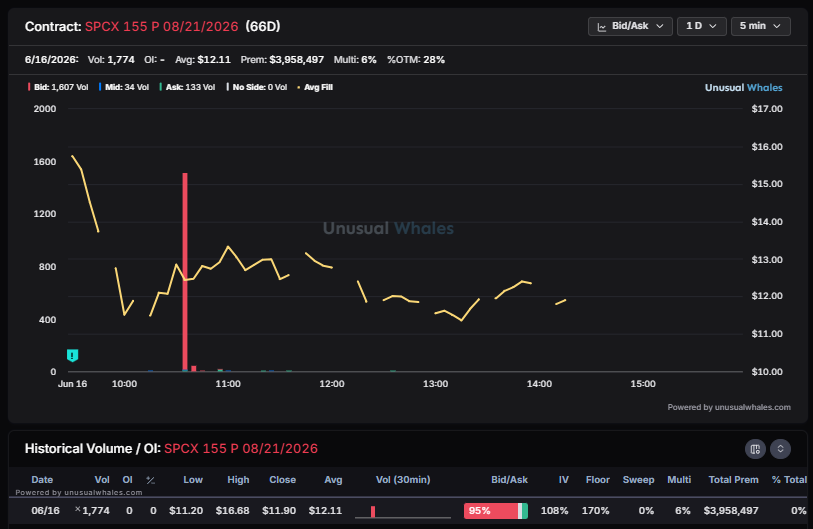
Task: Click the Historical Volume SPCX 155 P contract title
Action: 241,449
